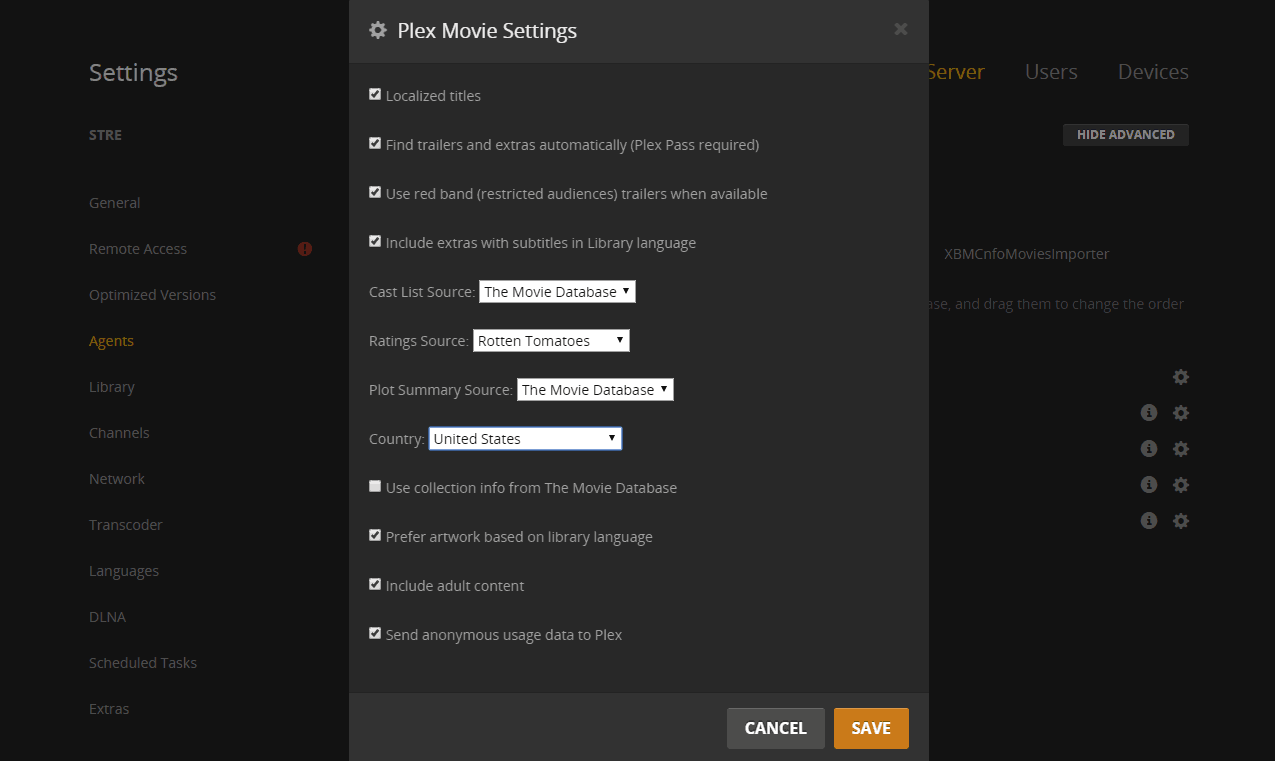Toggle Include extras with subtitles checkbox

[x=375, y=242]
